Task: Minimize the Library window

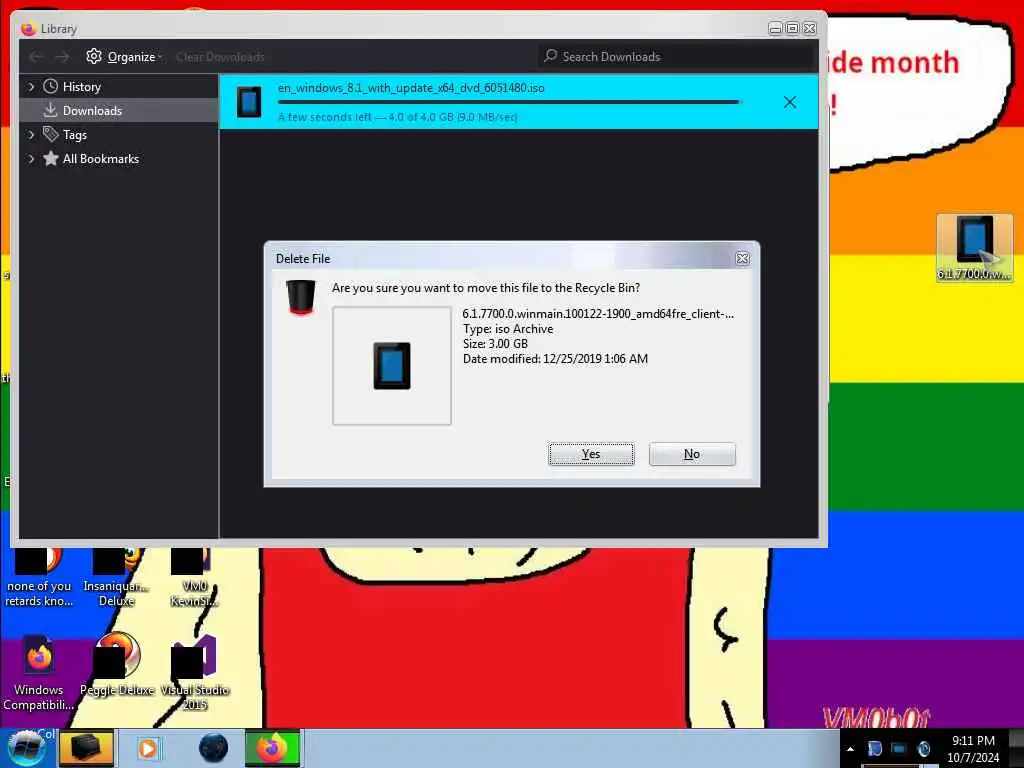Action: coord(775,28)
